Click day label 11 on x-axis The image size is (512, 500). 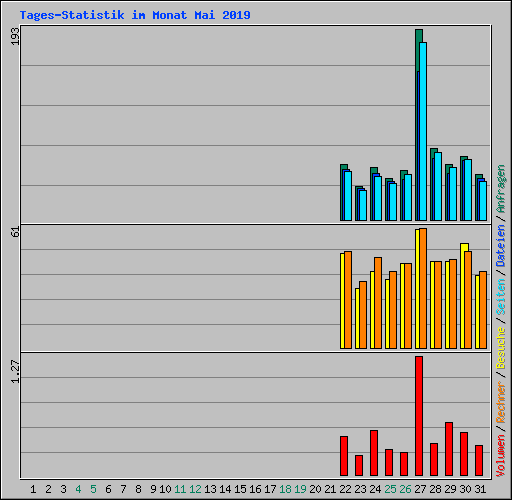[x=180, y=489]
